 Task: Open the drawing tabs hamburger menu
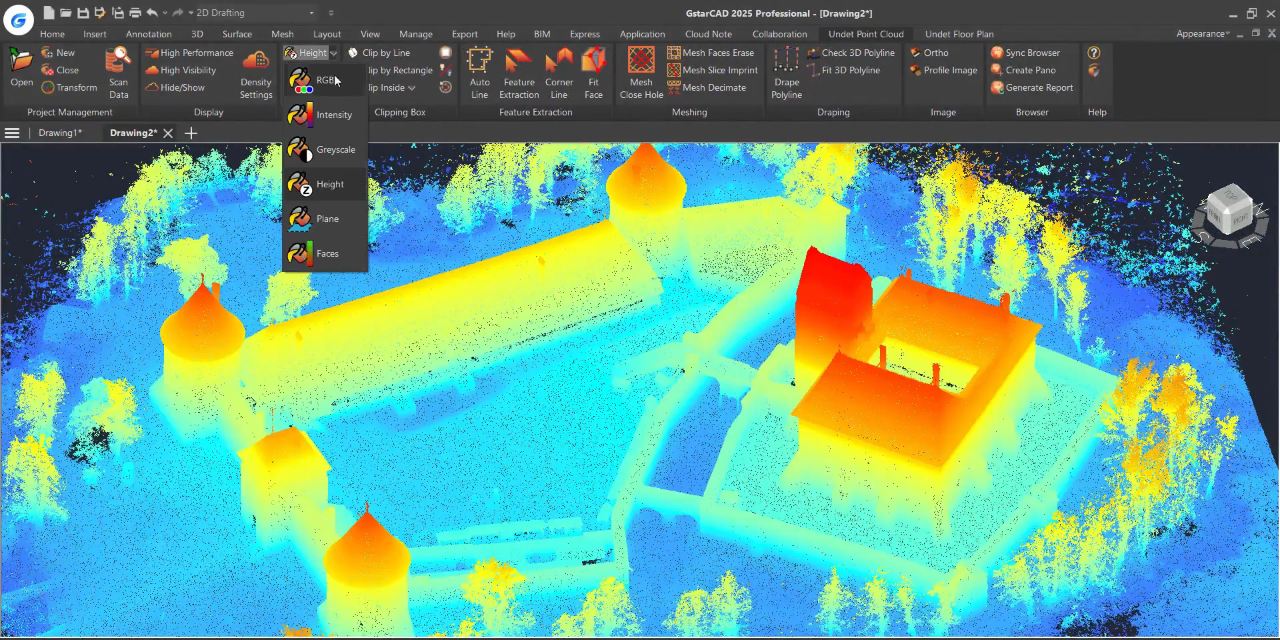coord(12,133)
